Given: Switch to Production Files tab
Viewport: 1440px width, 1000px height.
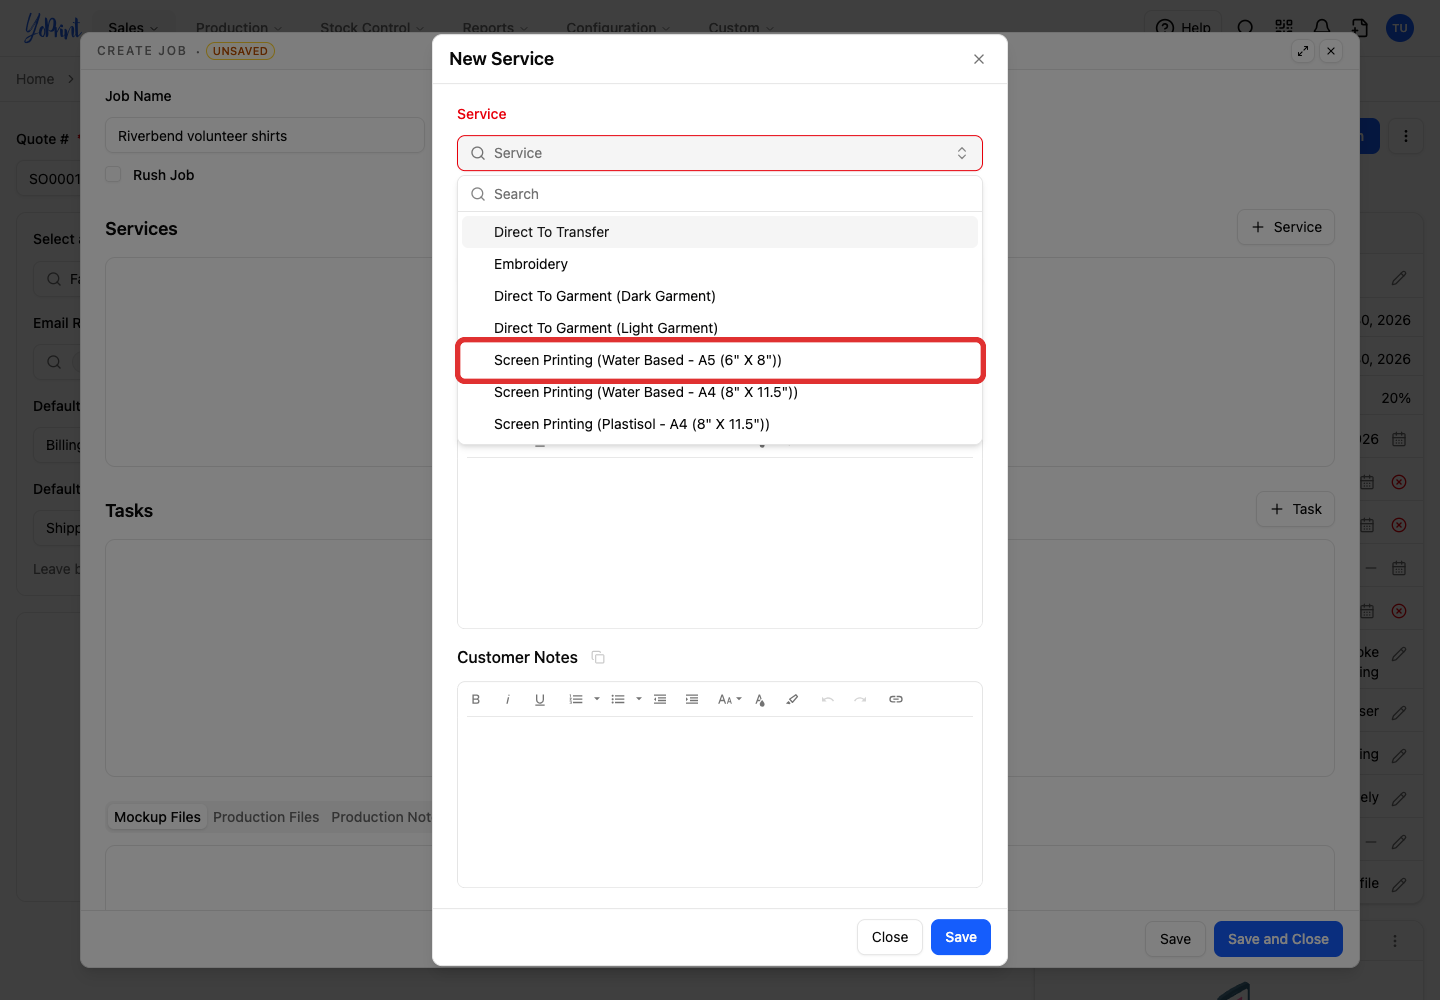Looking at the screenshot, I should pyautogui.click(x=266, y=817).
